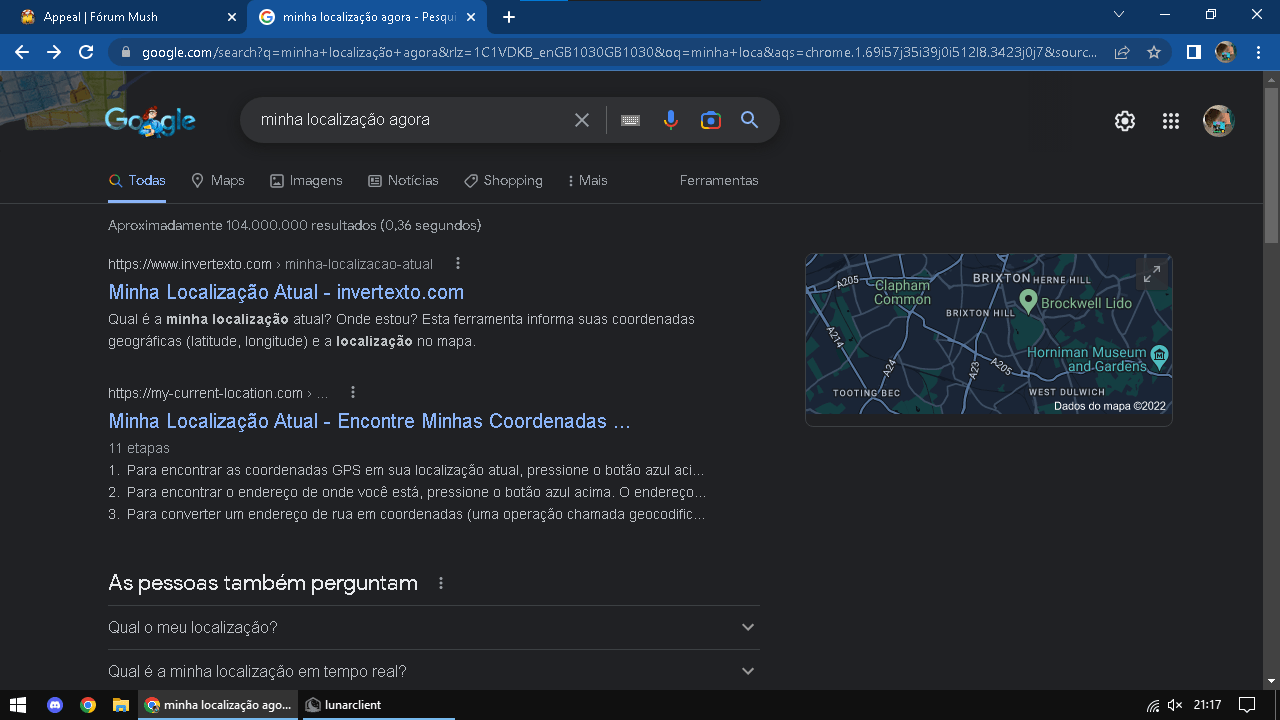Close the 'minha localização agora' tab

point(471,17)
